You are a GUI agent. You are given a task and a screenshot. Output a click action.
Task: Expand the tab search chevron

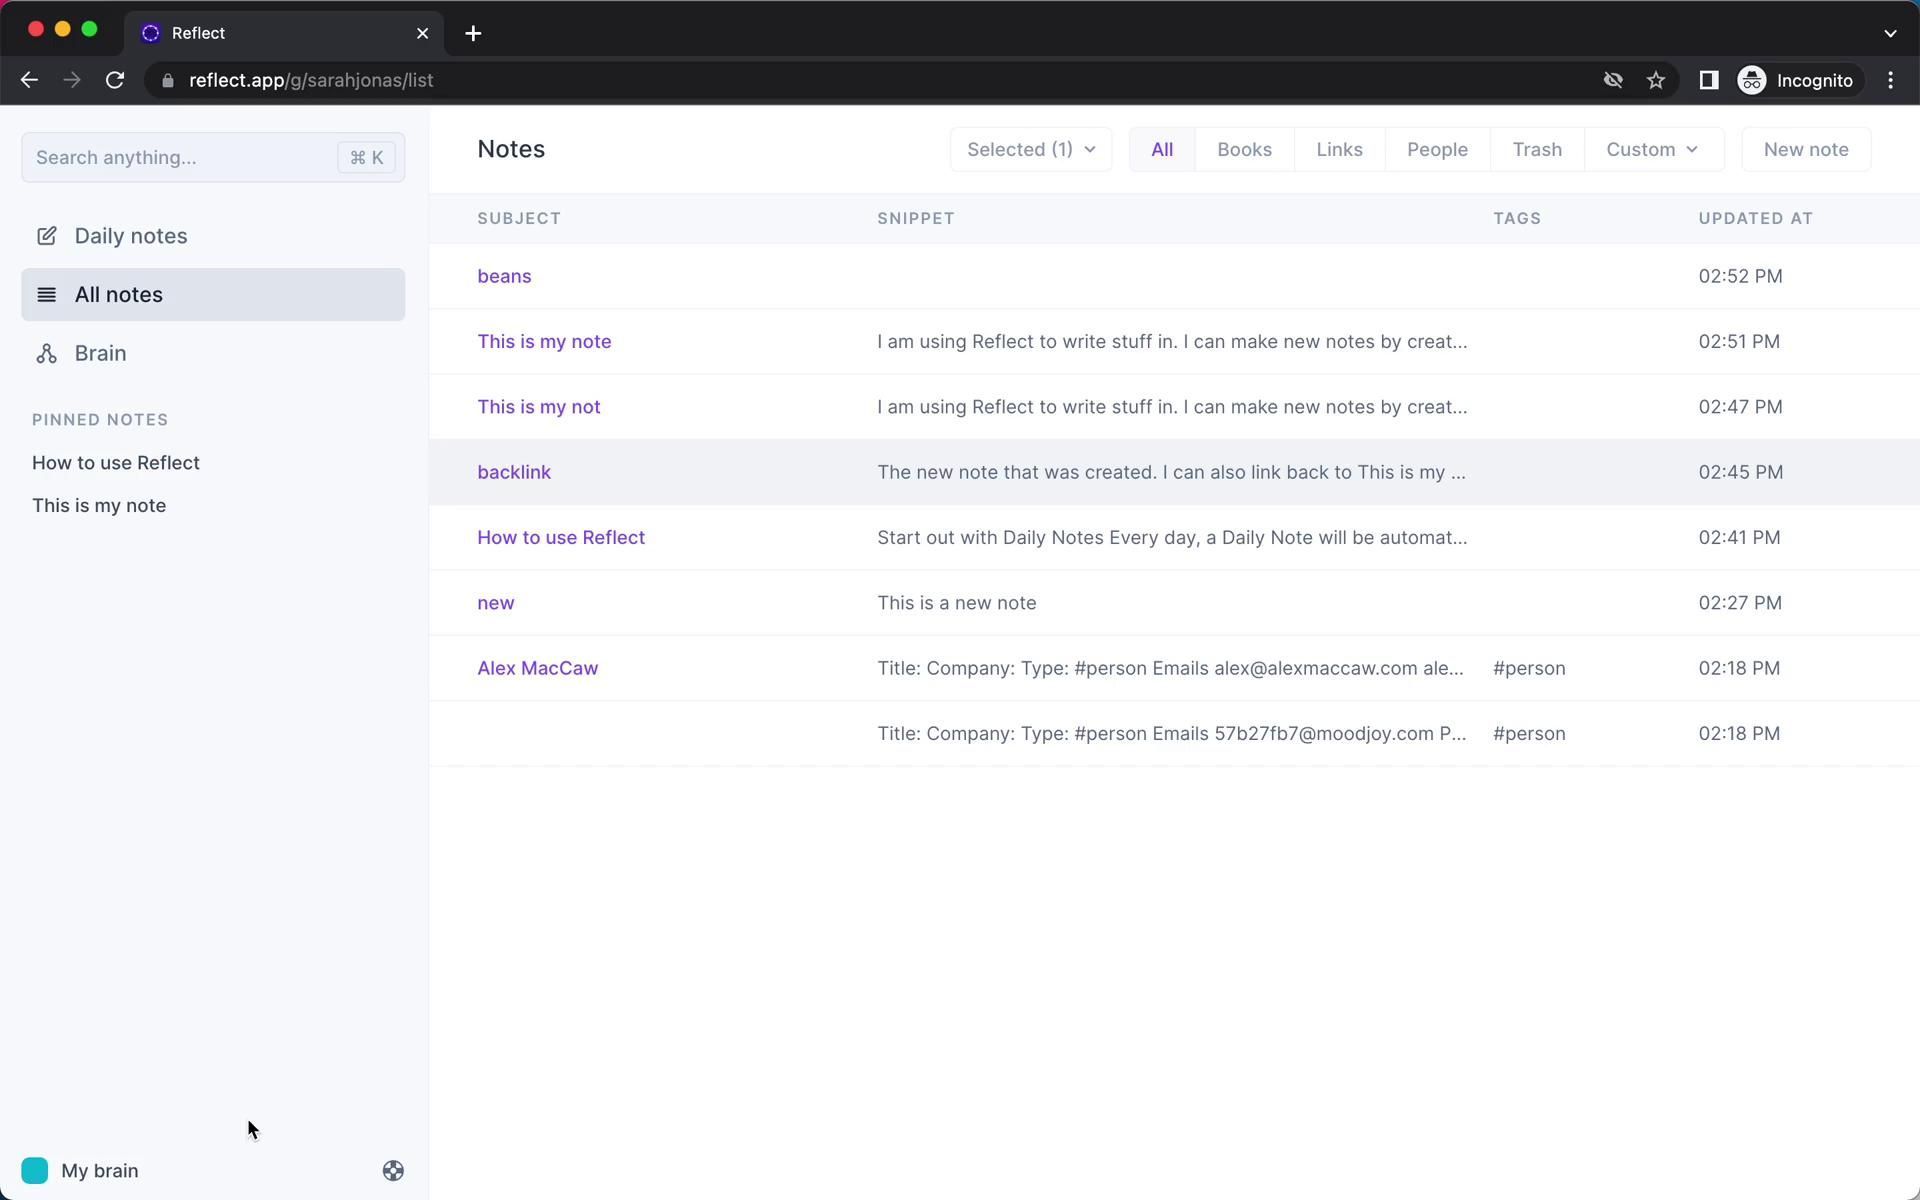click(1889, 33)
